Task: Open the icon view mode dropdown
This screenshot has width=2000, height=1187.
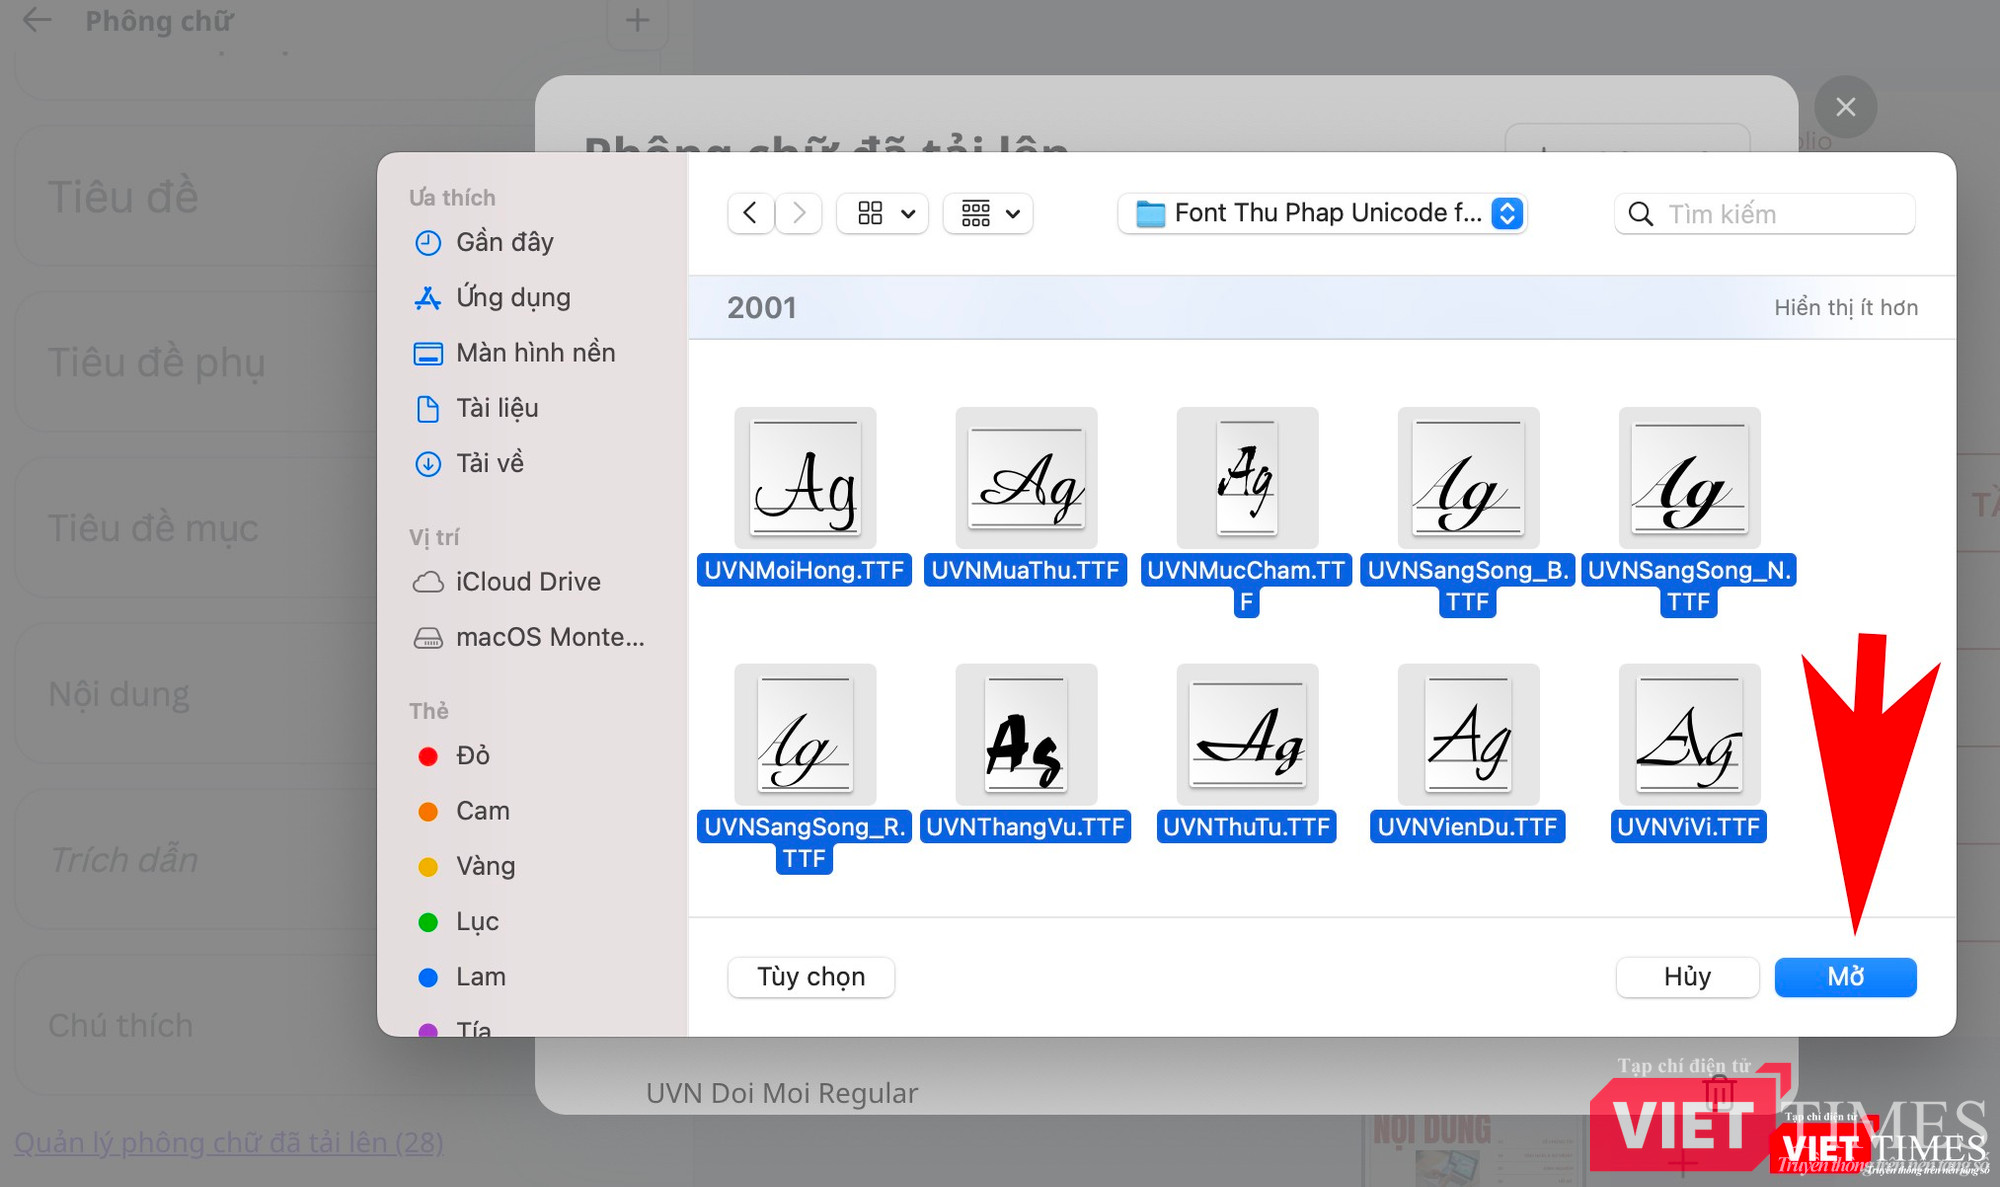Action: click(884, 213)
